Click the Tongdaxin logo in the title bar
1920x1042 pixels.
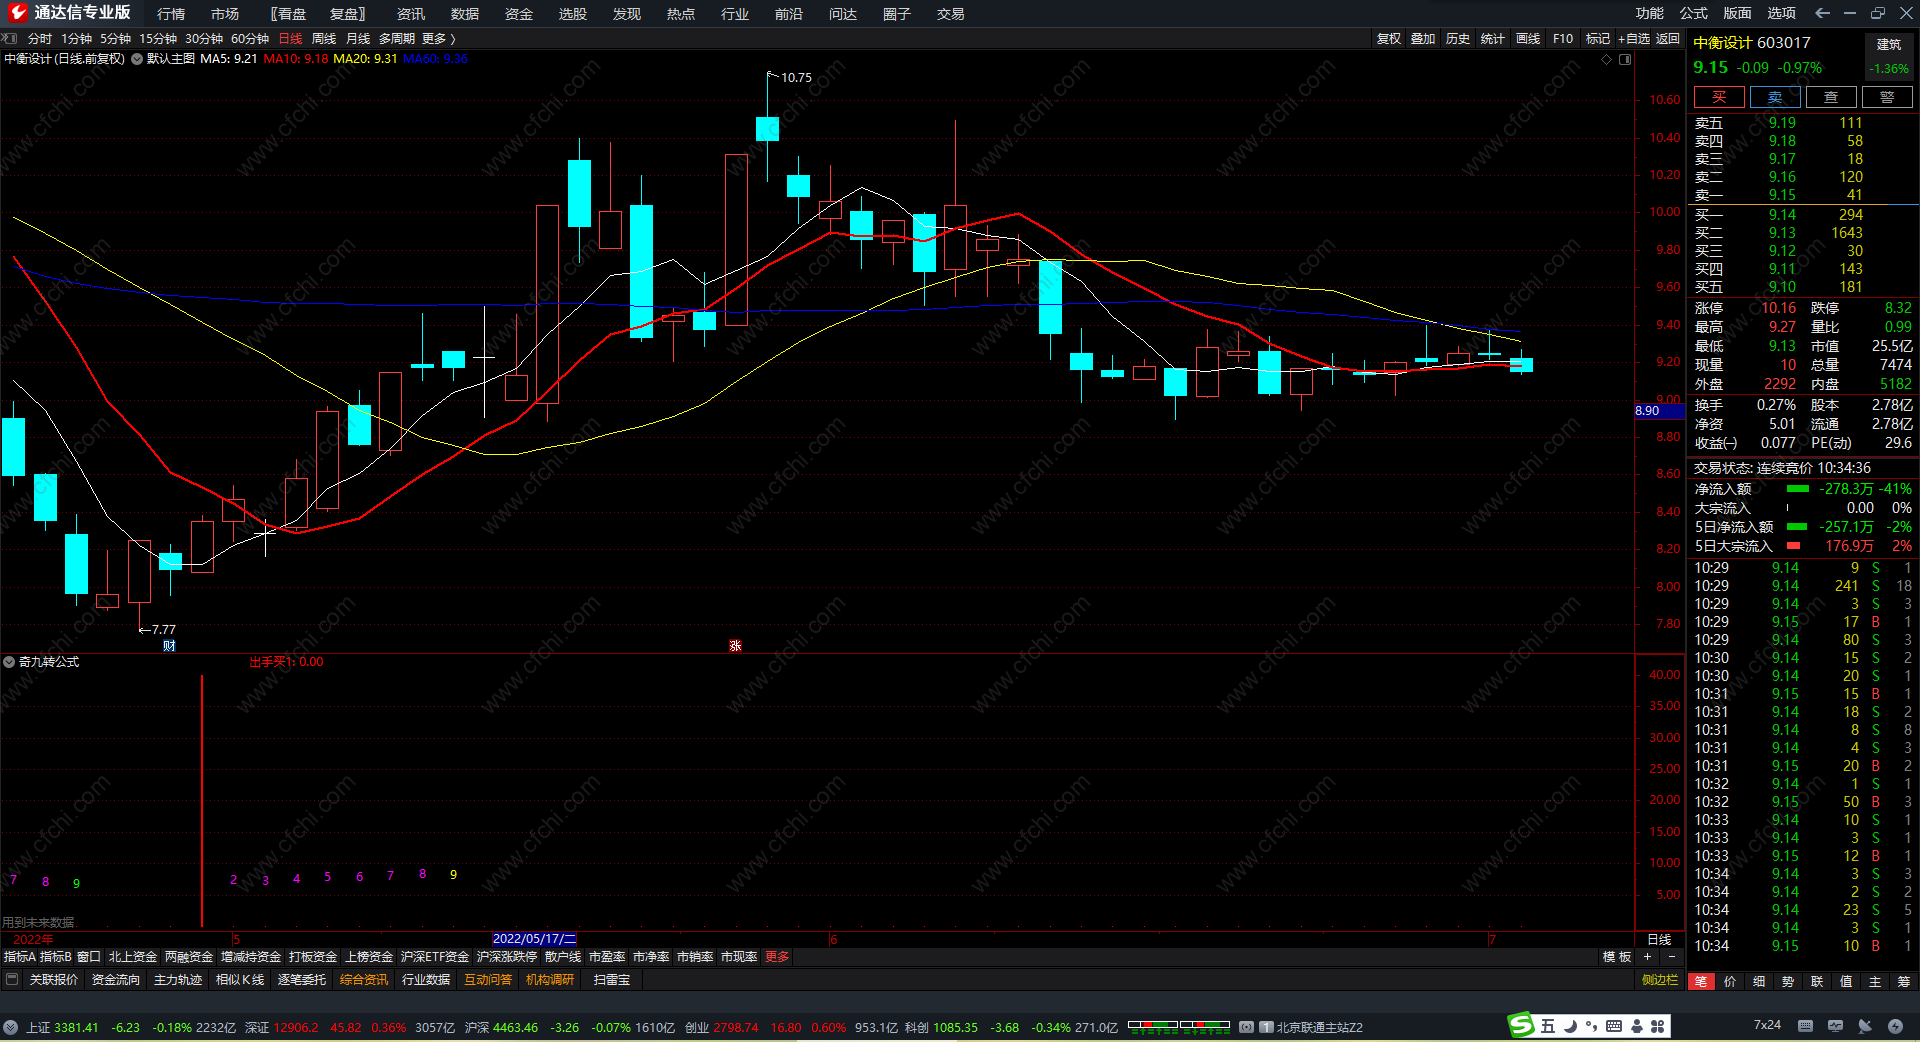click(x=17, y=13)
